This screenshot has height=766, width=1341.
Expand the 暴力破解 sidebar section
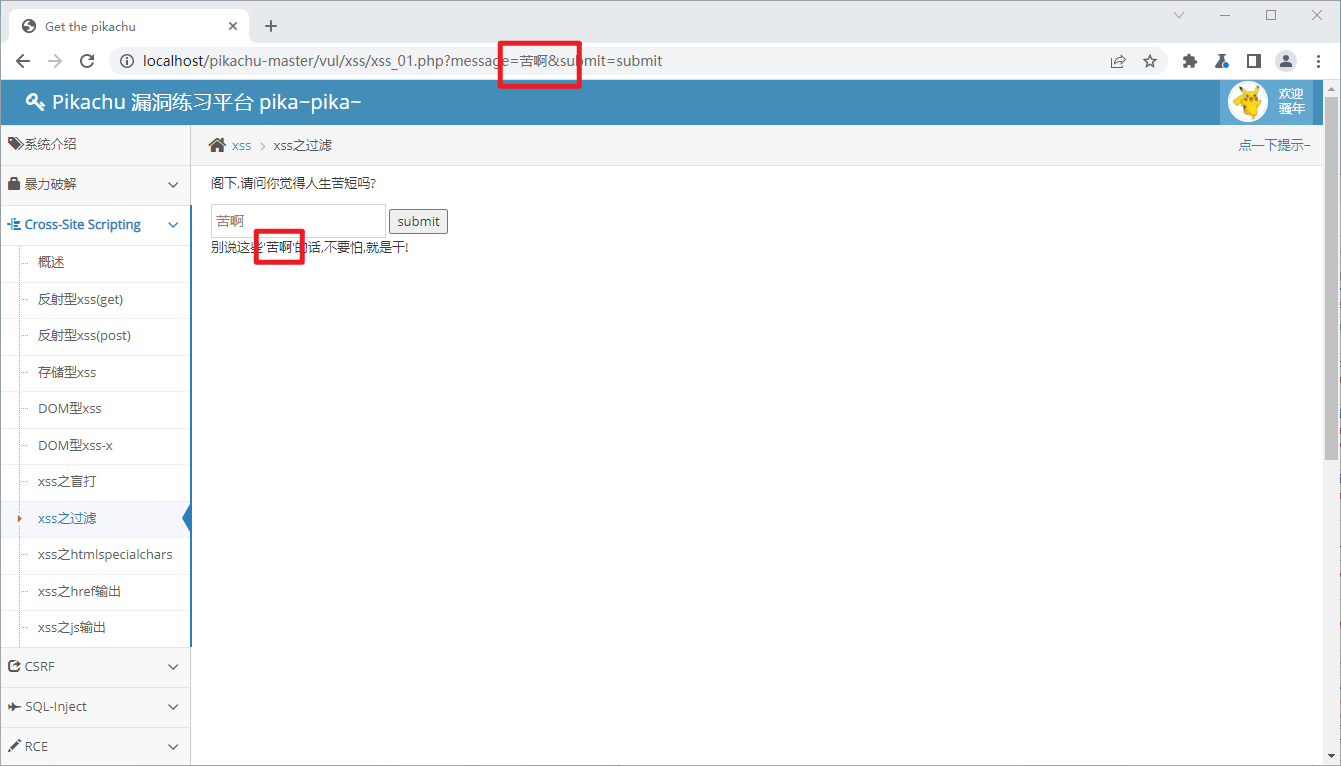point(95,185)
